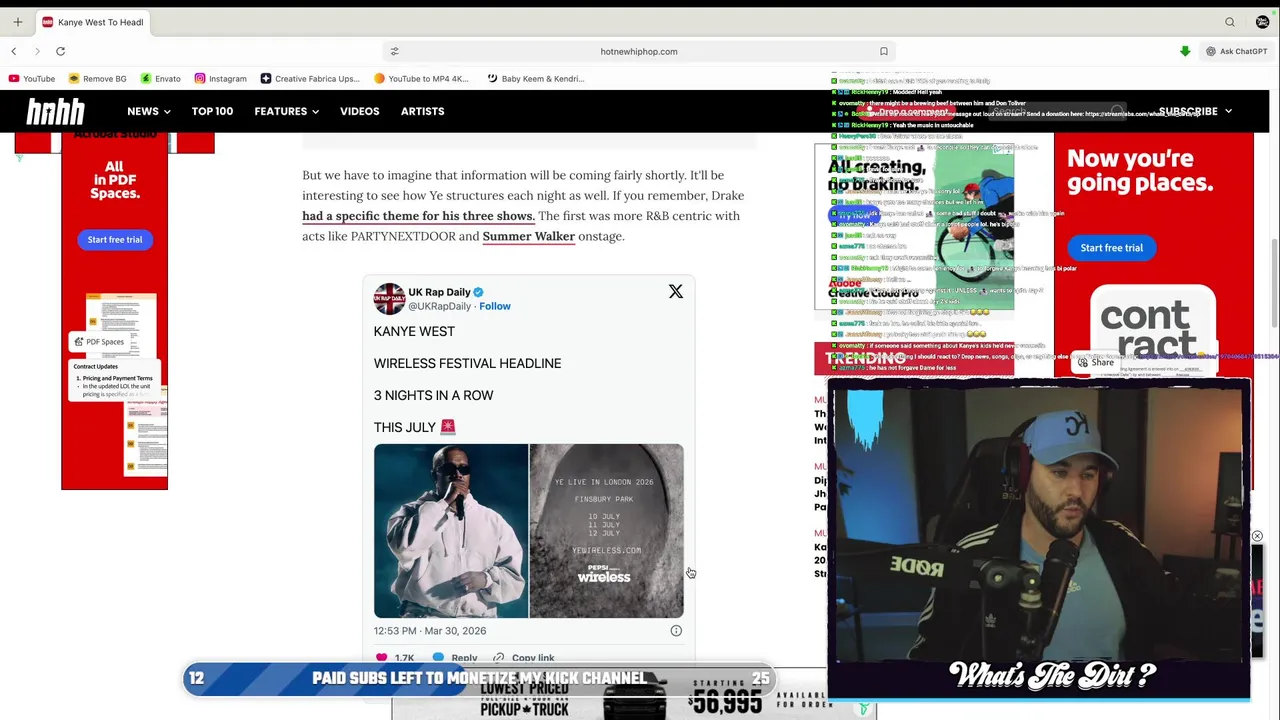Expand the SUBSCRIBE dropdown
Screen dimensions: 1280x720
click(1195, 111)
